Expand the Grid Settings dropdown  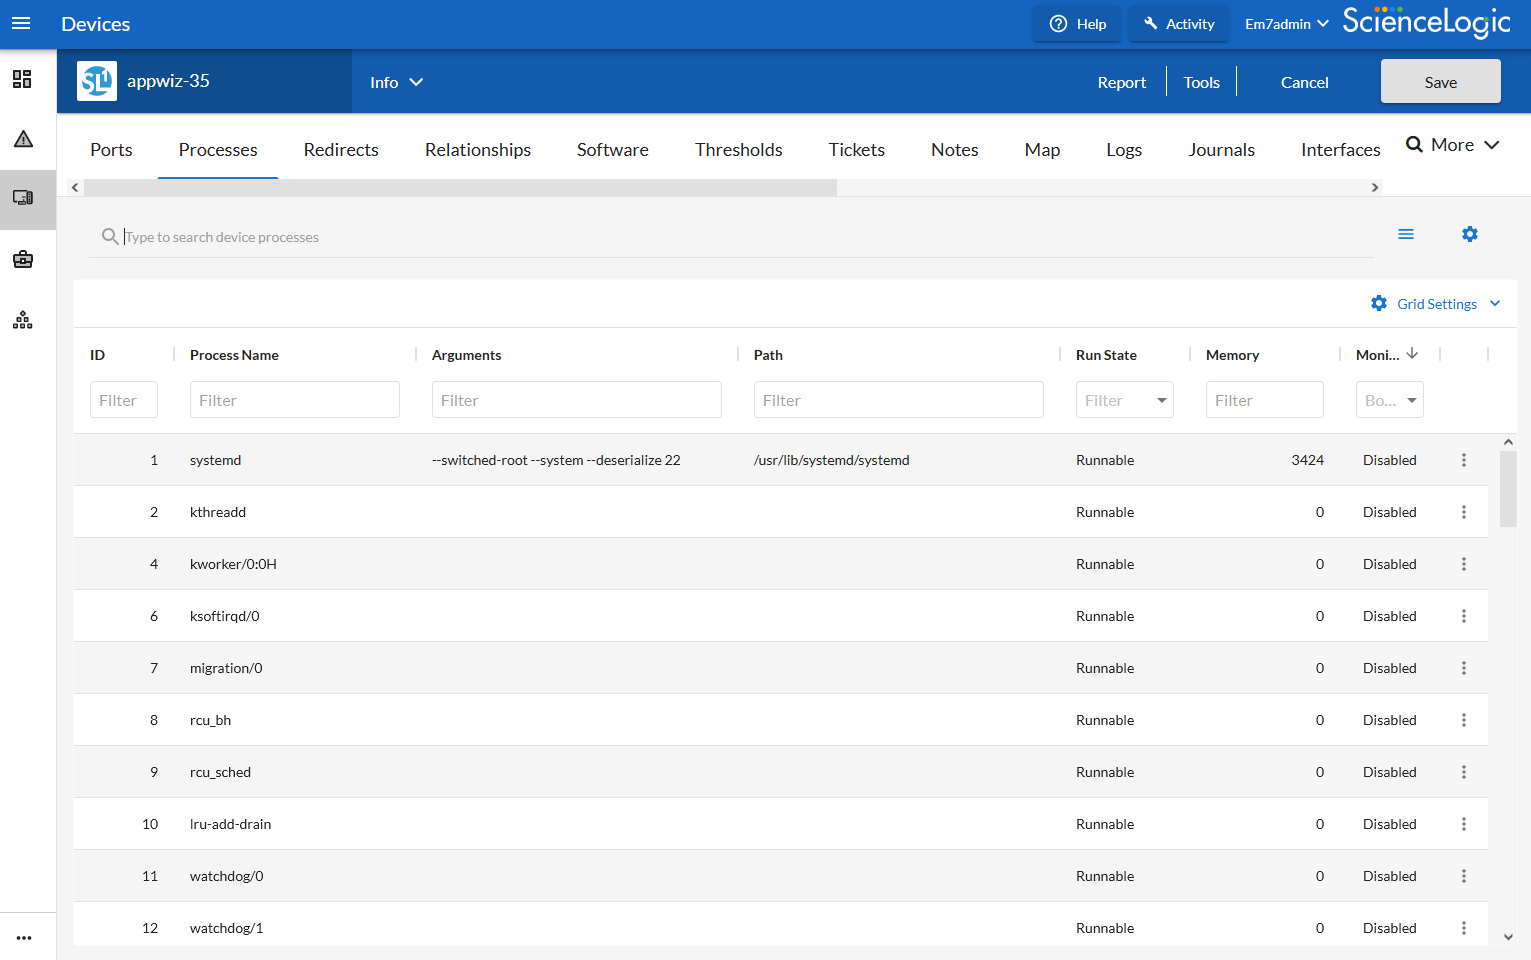tap(1436, 304)
